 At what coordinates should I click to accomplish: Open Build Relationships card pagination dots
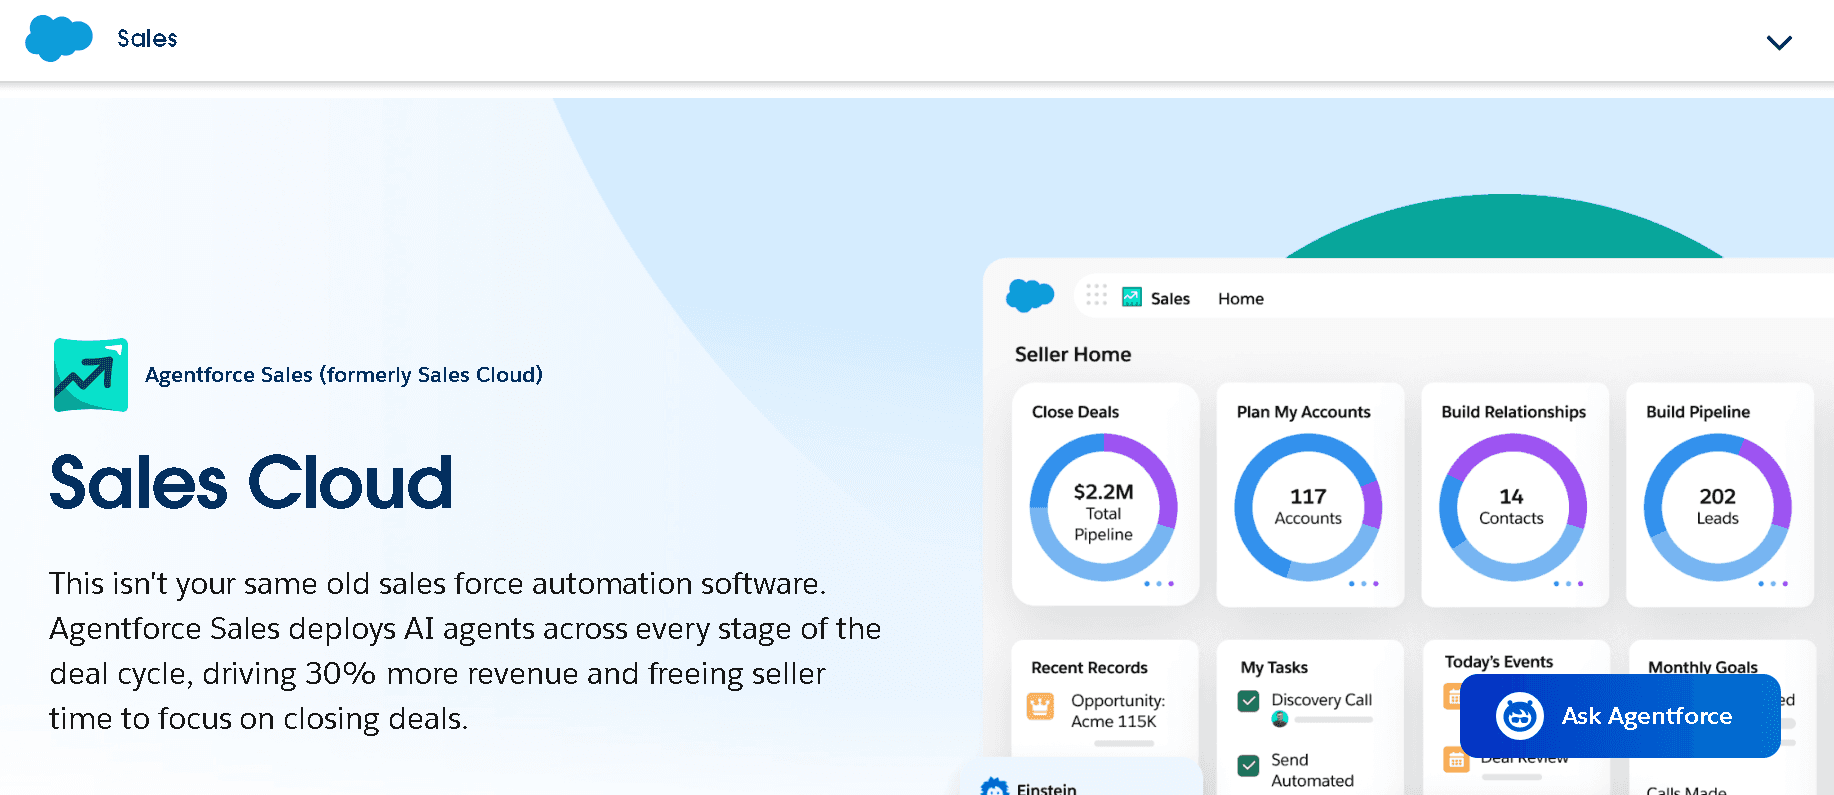(x=1568, y=584)
